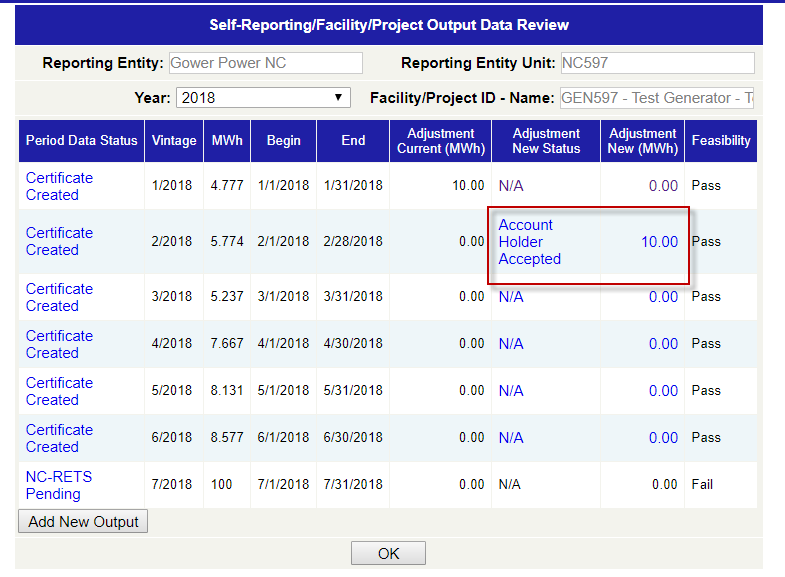The height and width of the screenshot is (577, 785).
Task: Open Certificate Created link for vintage 6/2018
Action: 59,438
